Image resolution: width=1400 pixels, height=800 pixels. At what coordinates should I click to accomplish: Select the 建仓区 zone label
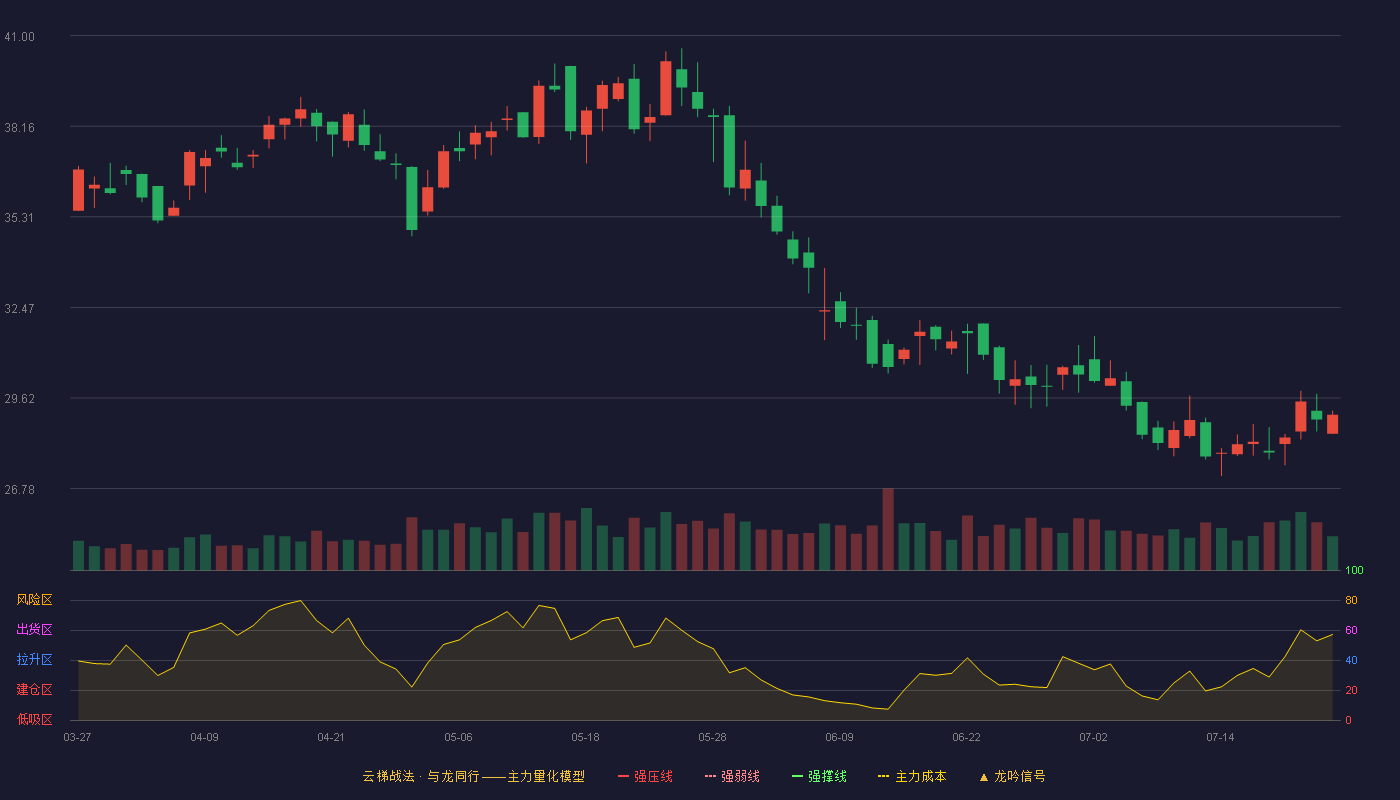(x=34, y=690)
